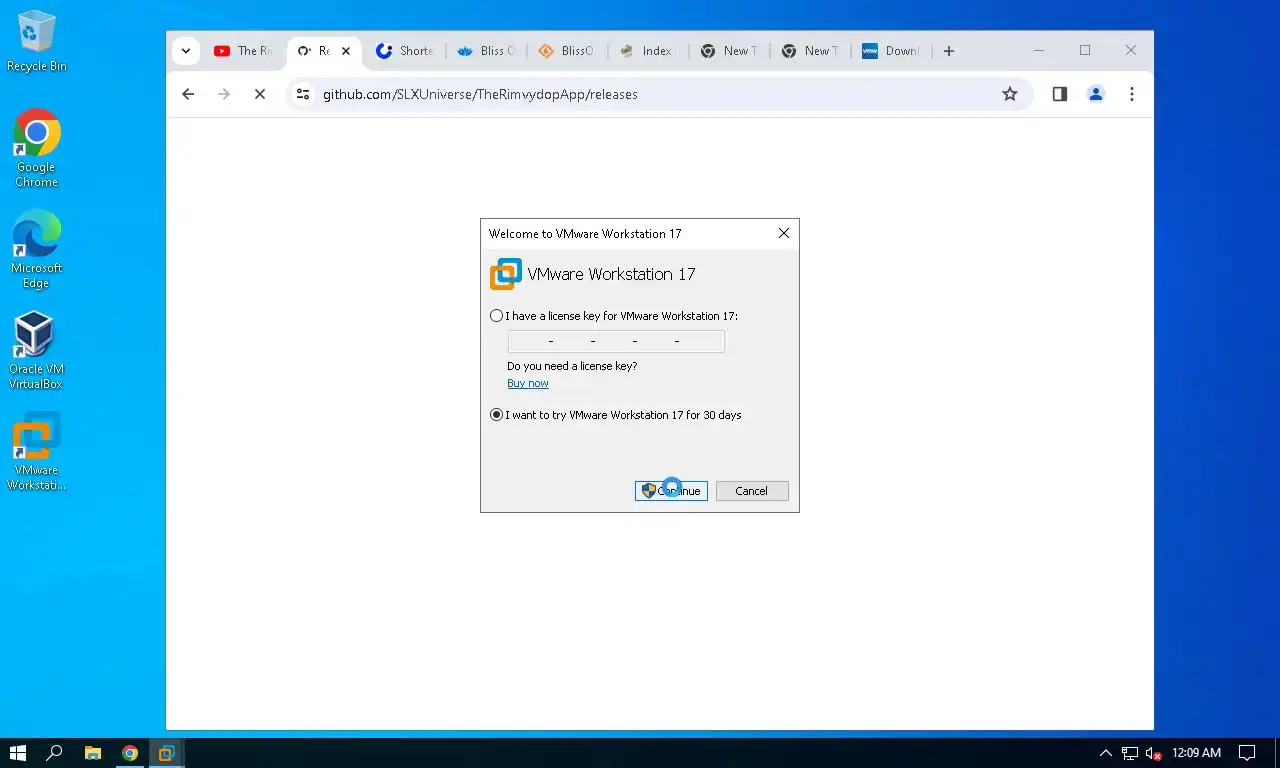Click VMware Workstation icon in taskbar
1280x768 pixels.
coord(167,753)
